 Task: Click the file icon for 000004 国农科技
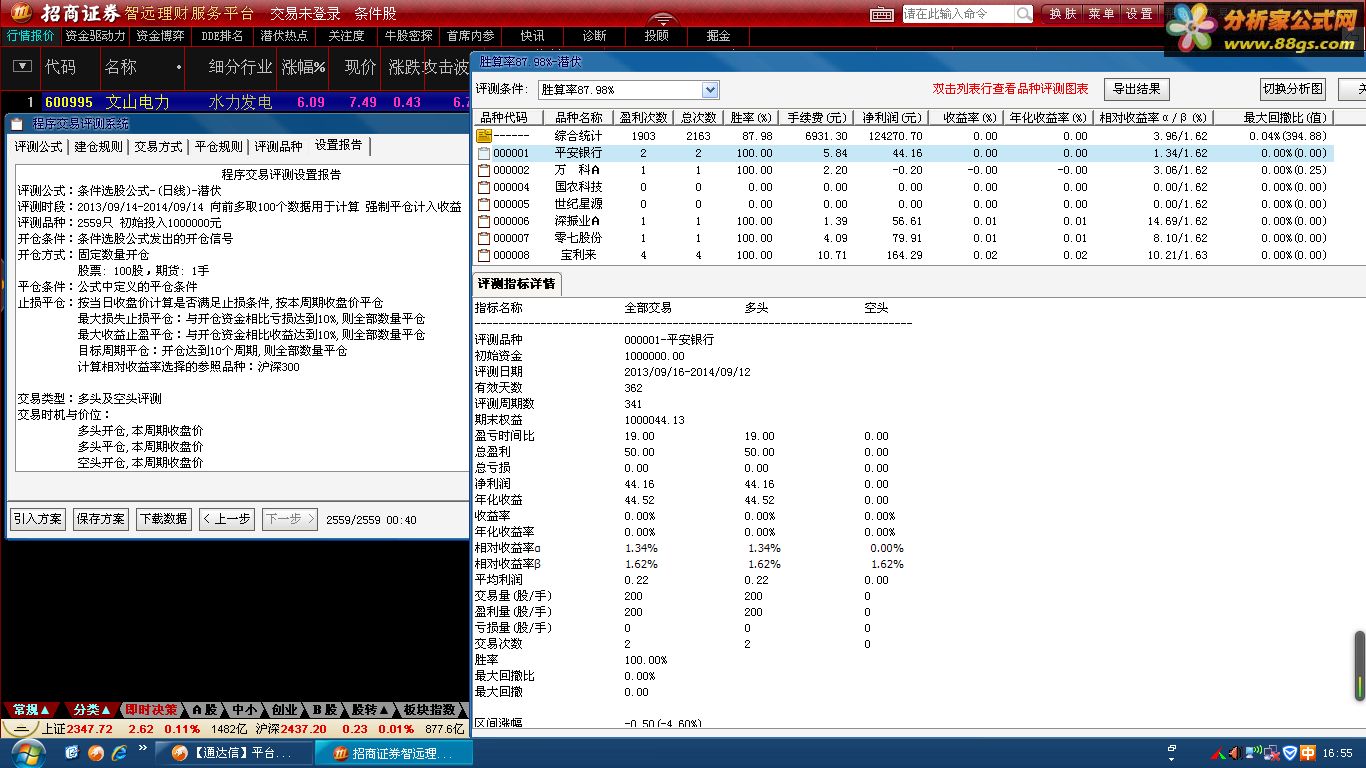click(484, 187)
